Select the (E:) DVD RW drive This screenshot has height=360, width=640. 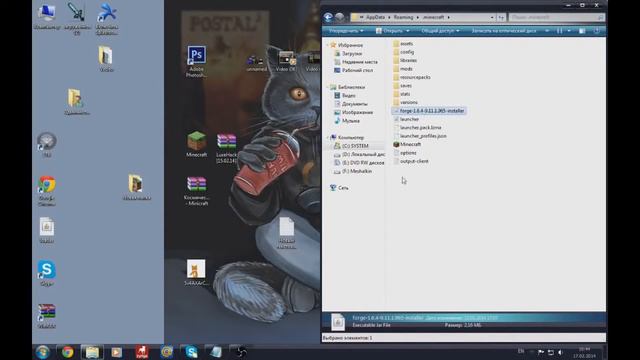coord(363,163)
